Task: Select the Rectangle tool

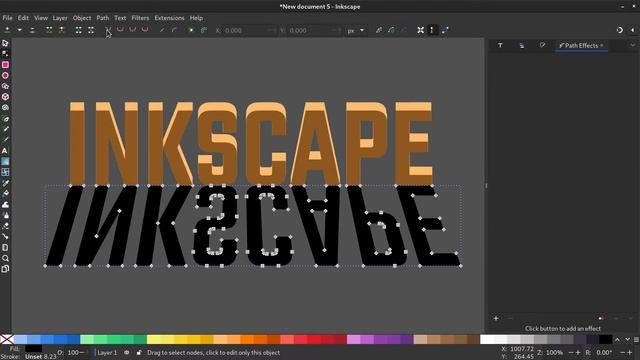Action: coord(5,64)
